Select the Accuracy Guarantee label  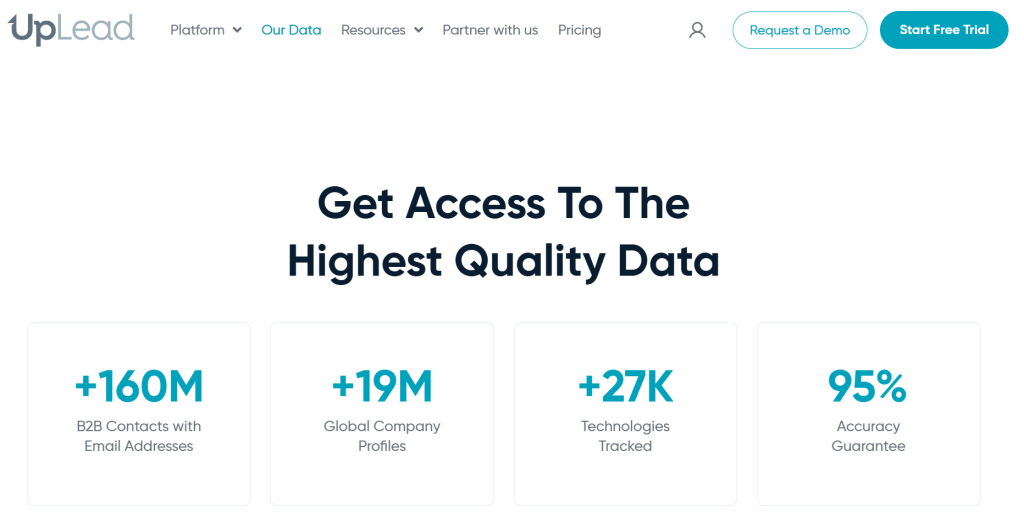(868, 436)
